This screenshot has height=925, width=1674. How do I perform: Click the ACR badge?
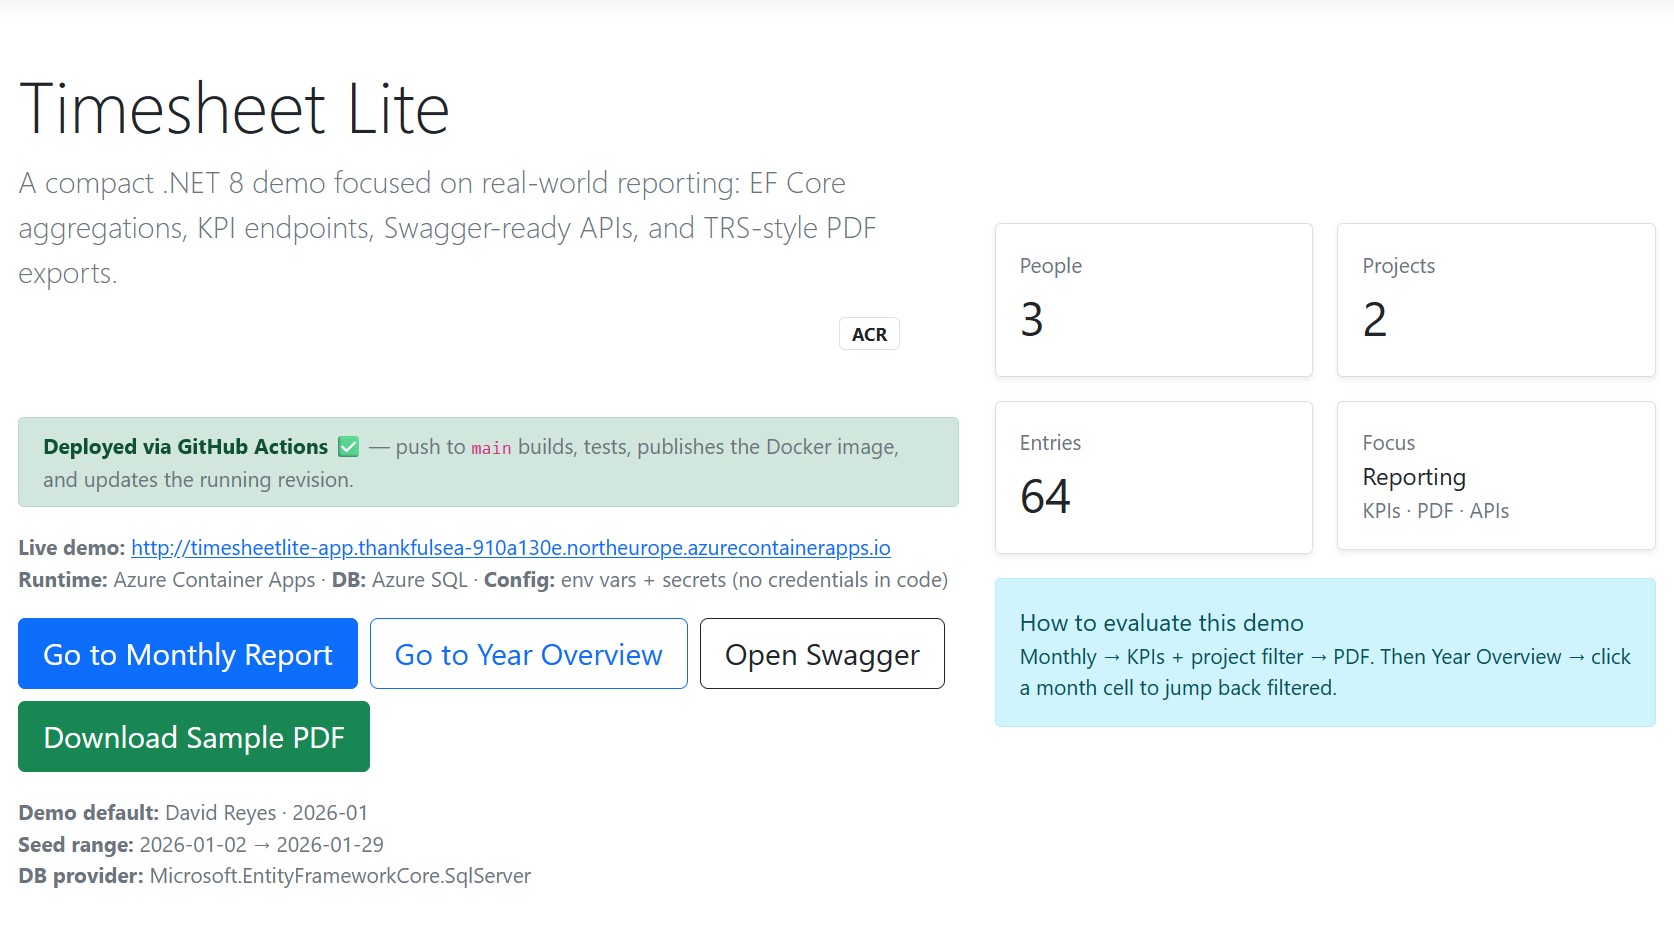click(869, 334)
